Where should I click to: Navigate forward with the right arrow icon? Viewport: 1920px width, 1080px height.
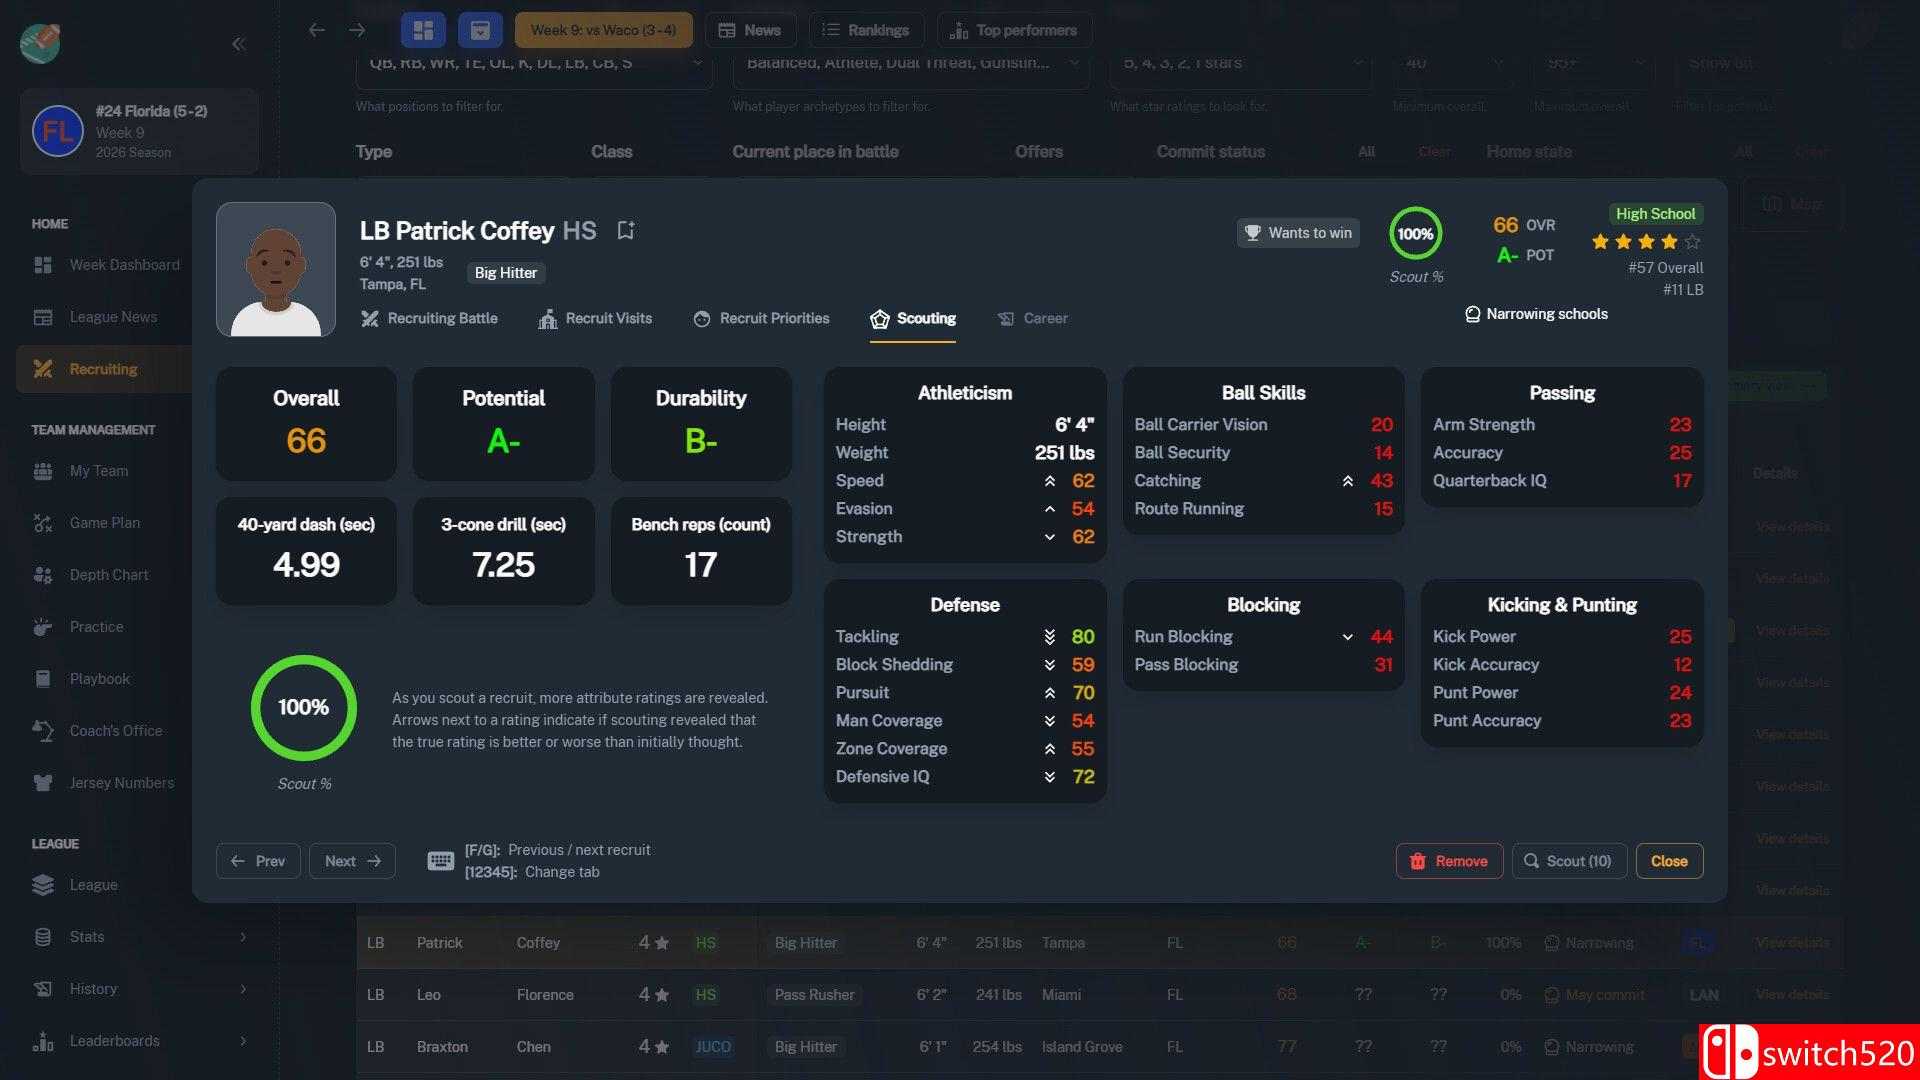[357, 30]
